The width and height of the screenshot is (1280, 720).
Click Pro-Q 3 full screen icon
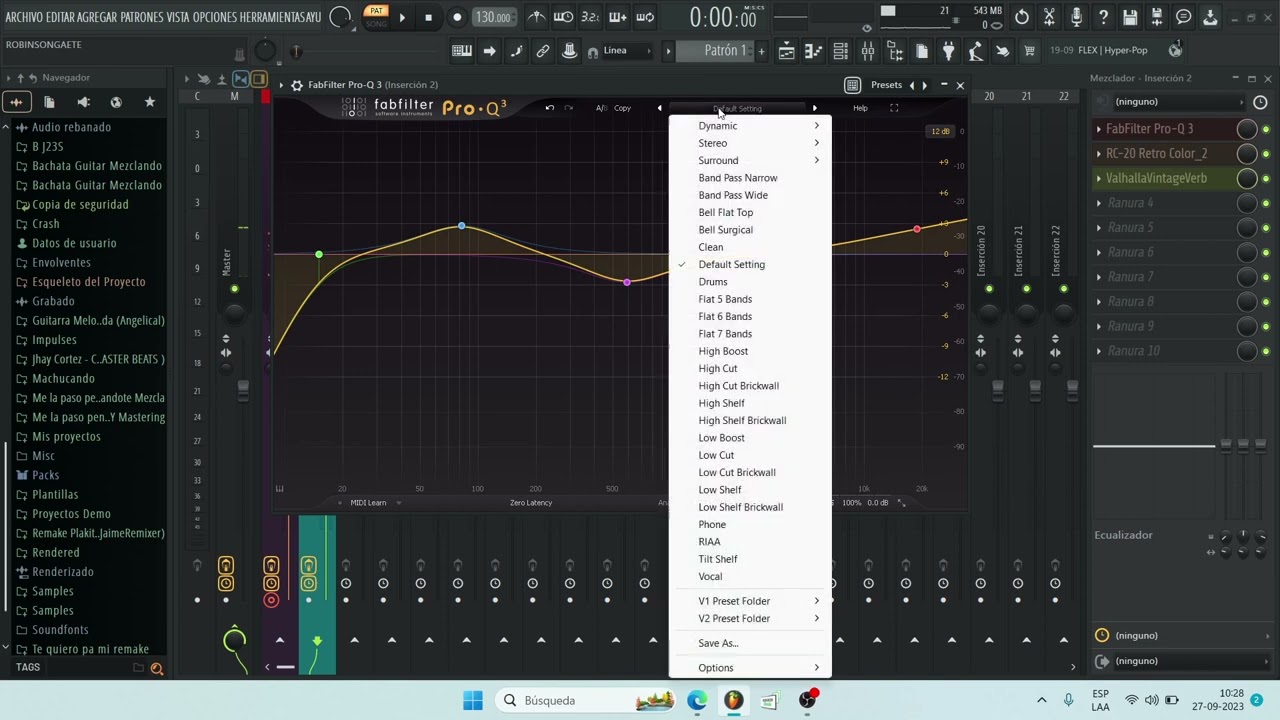point(894,108)
